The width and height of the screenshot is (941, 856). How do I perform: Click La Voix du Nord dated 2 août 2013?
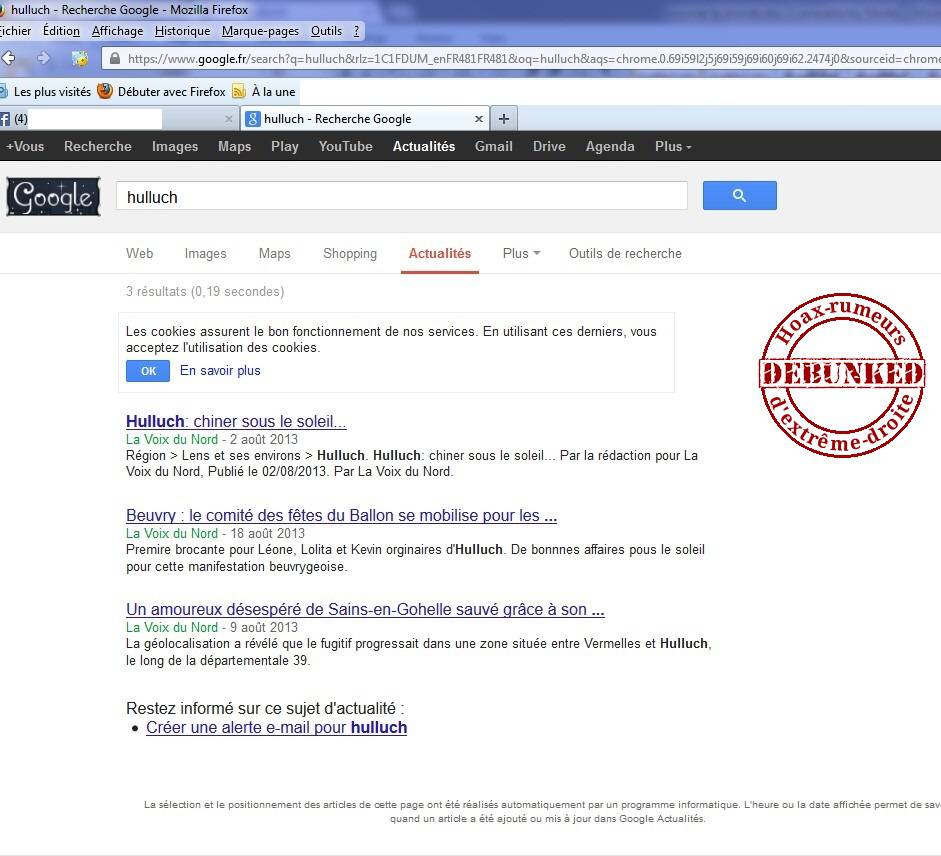[x=172, y=439]
